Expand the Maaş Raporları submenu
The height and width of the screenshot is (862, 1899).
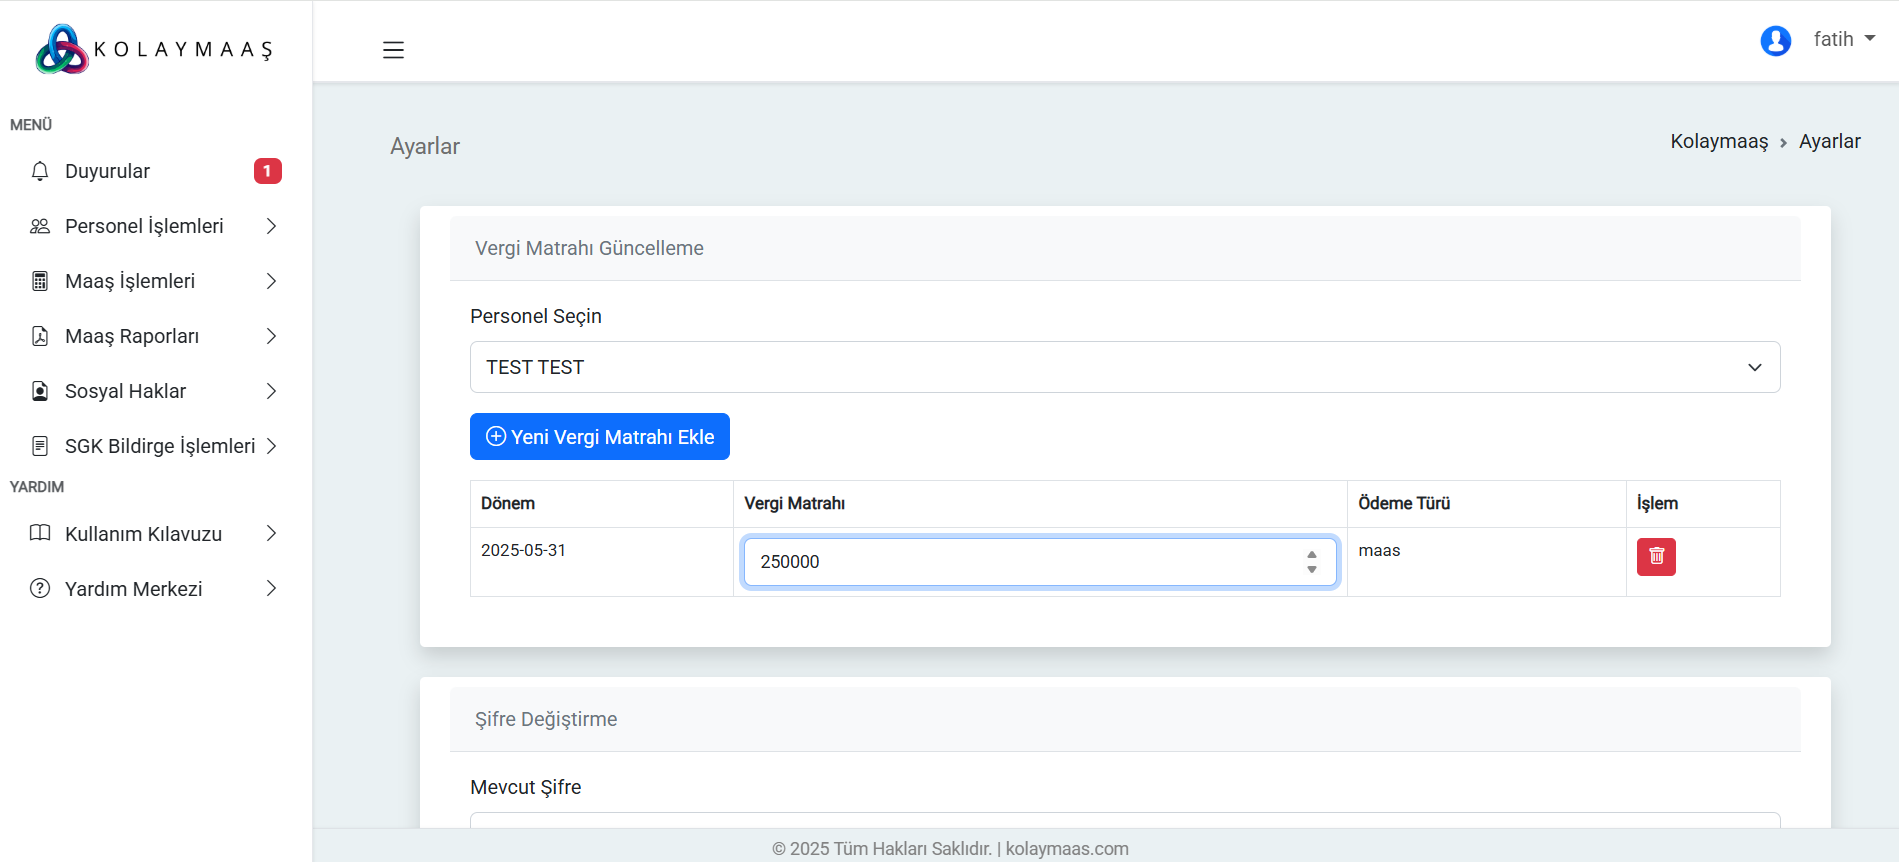[x=155, y=336]
